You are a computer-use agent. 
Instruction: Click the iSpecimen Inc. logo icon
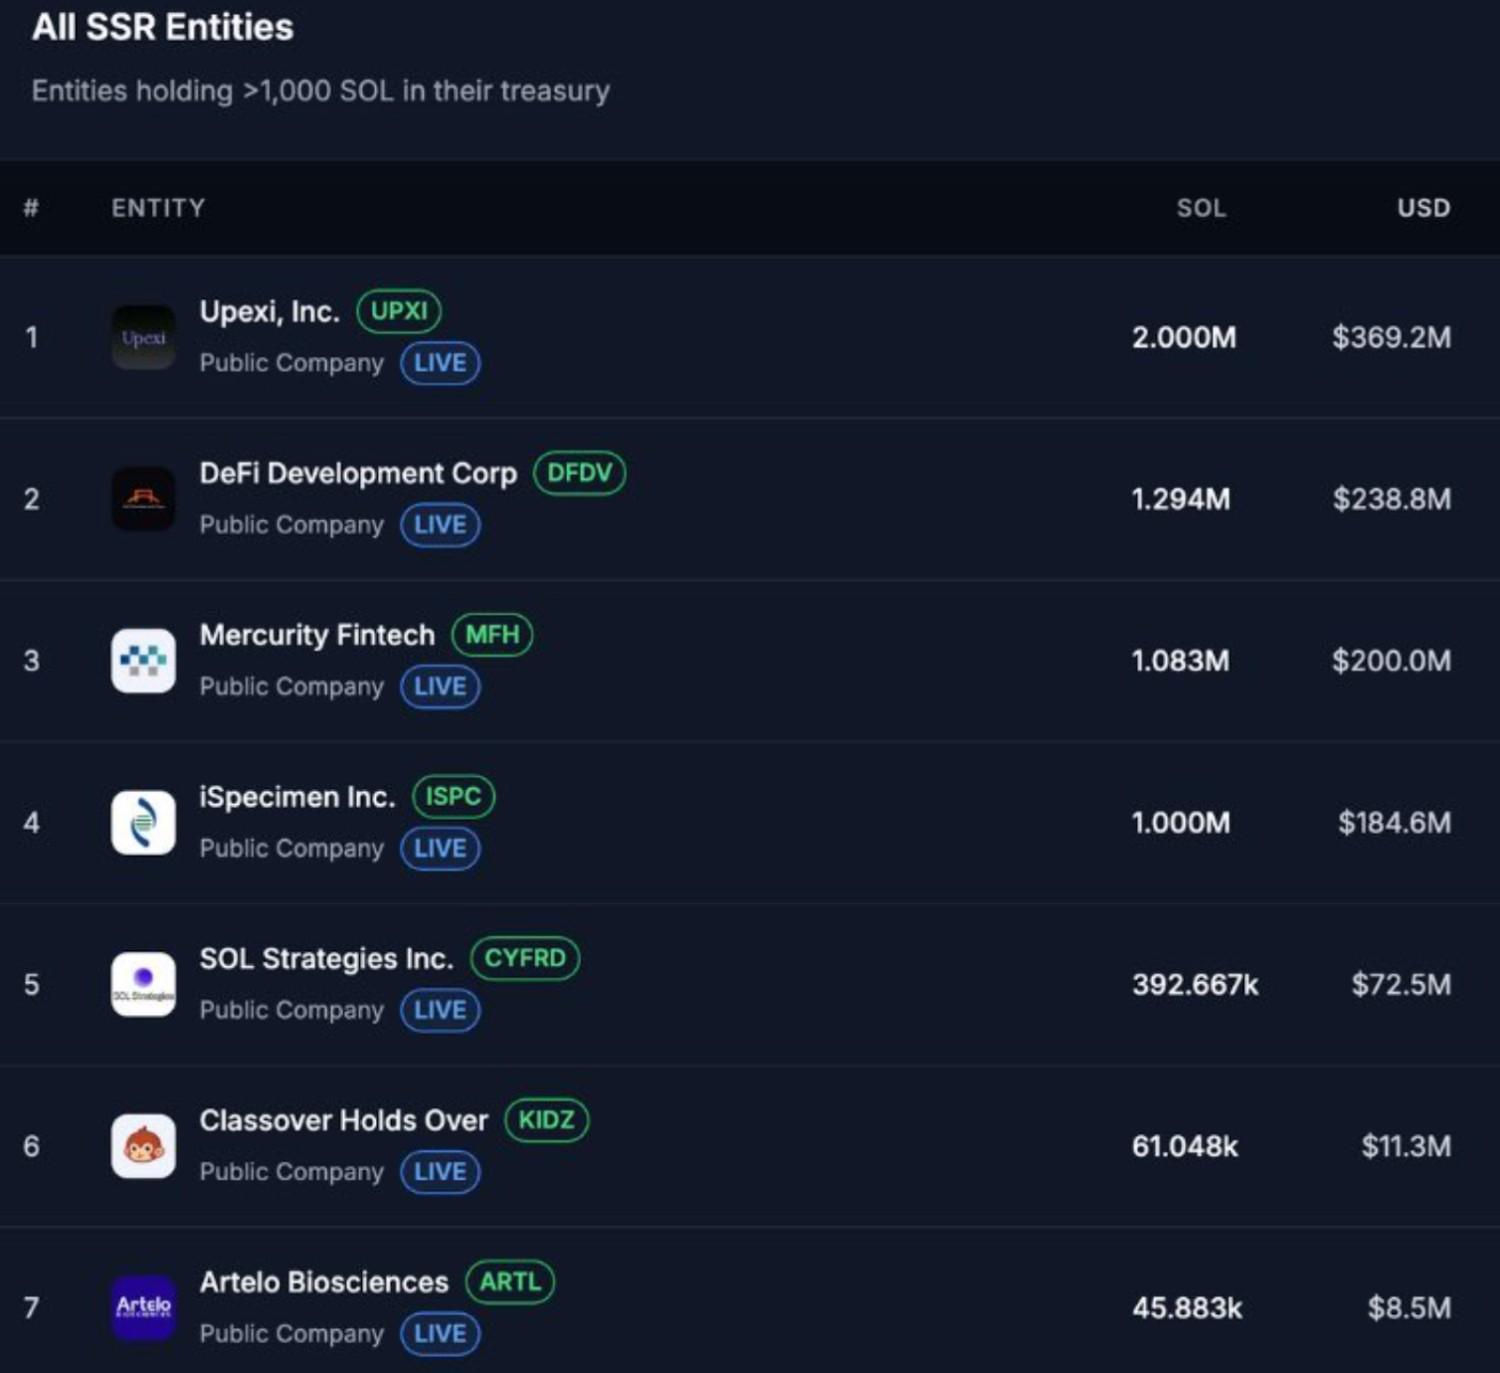143,823
